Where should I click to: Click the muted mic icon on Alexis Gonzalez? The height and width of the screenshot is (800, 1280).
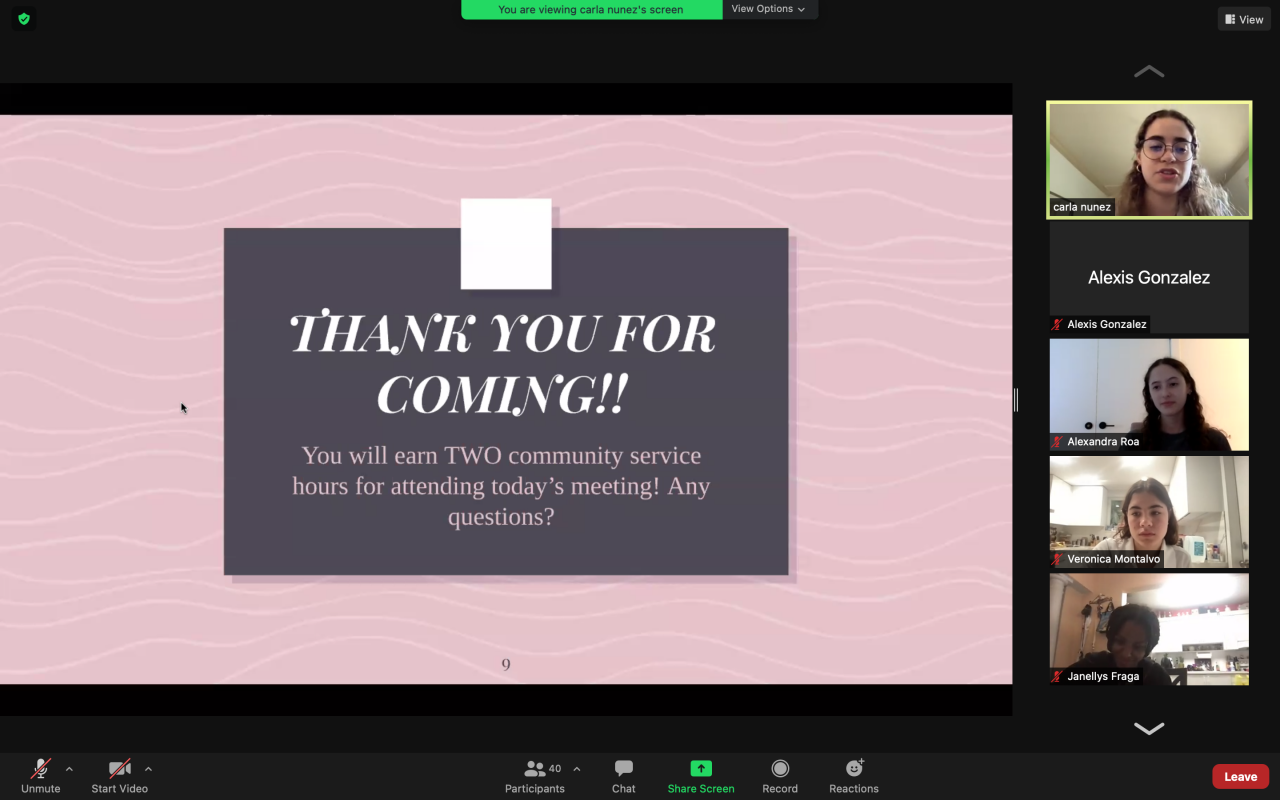pyautogui.click(x=1057, y=324)
